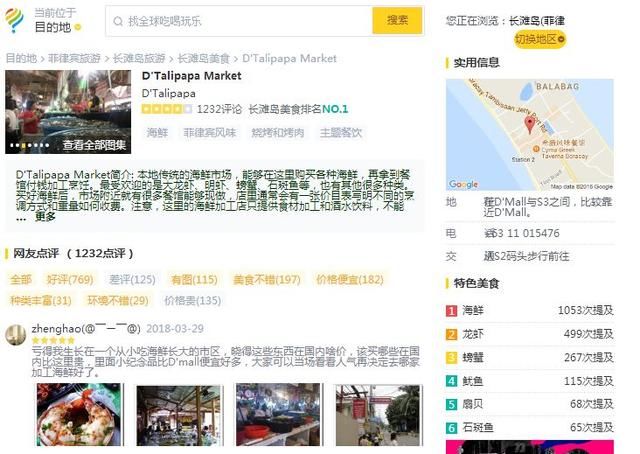Click the number 5 badge beside 扇贝
The image size is (640, 454).
451,405
